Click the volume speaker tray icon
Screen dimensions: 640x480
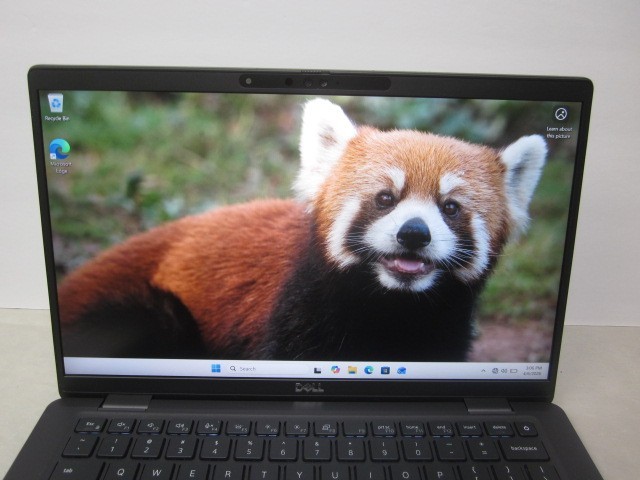click(x=504, y=371)
